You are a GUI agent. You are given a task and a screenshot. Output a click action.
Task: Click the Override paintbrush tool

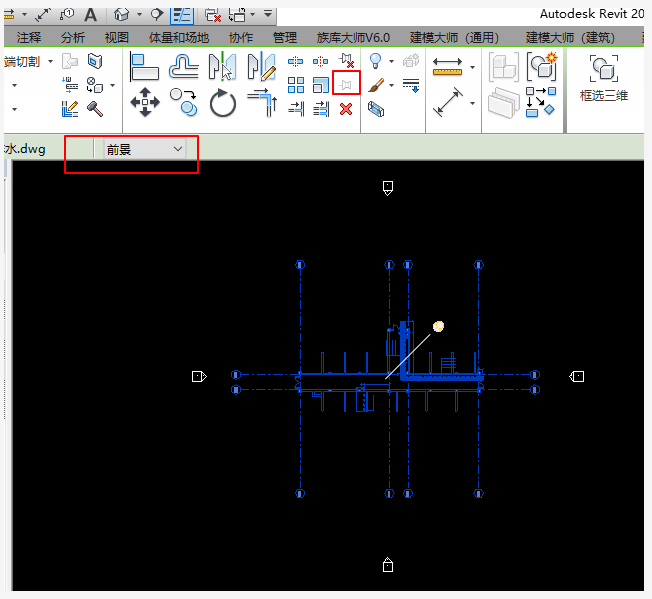376,85
